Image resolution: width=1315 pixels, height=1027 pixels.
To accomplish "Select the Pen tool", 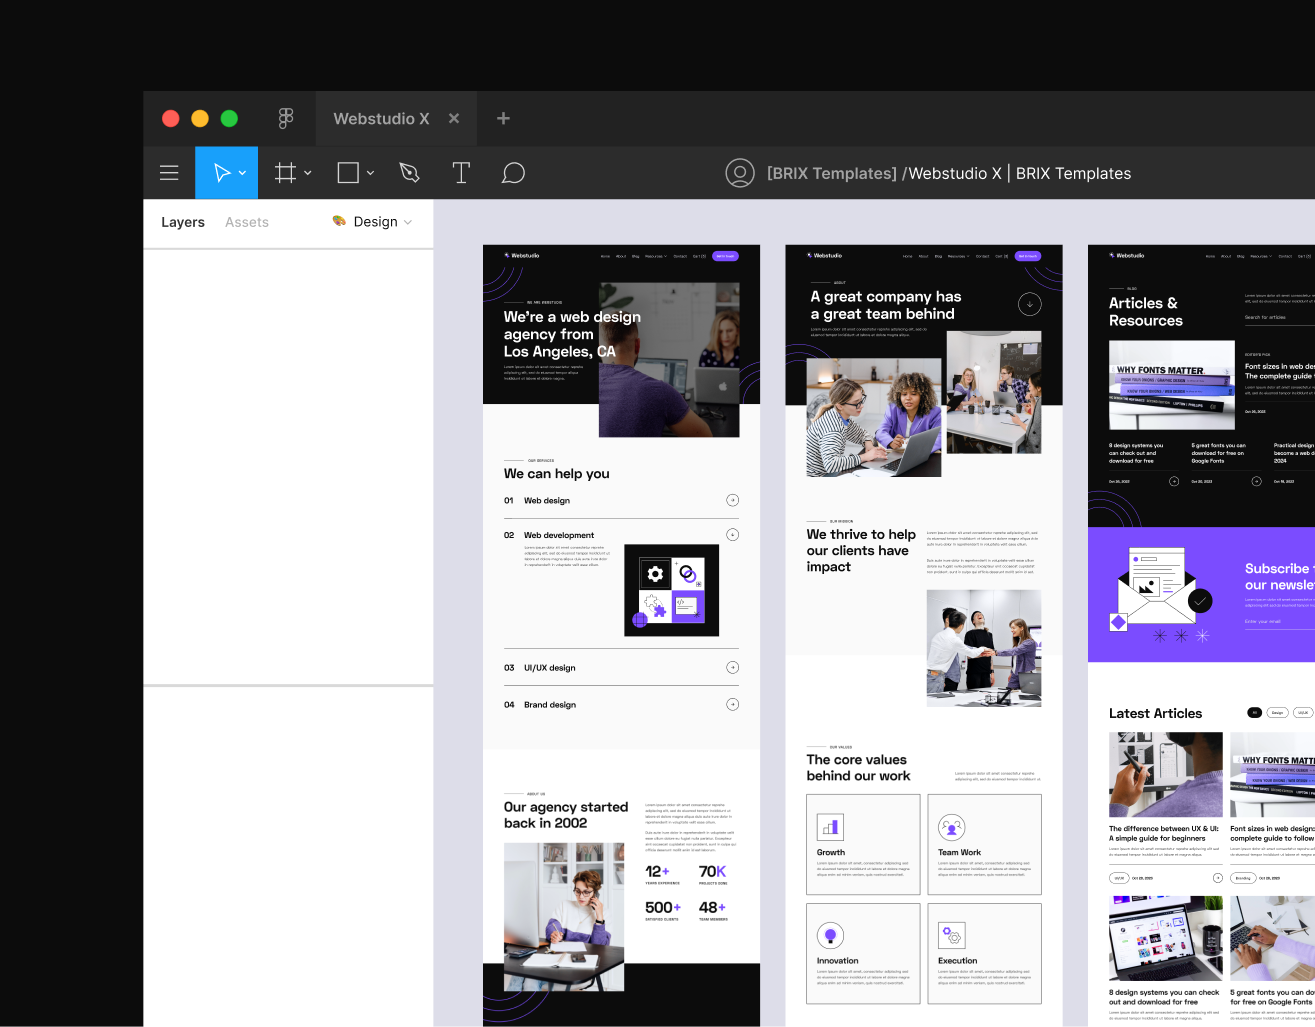I will click(409, 173).
